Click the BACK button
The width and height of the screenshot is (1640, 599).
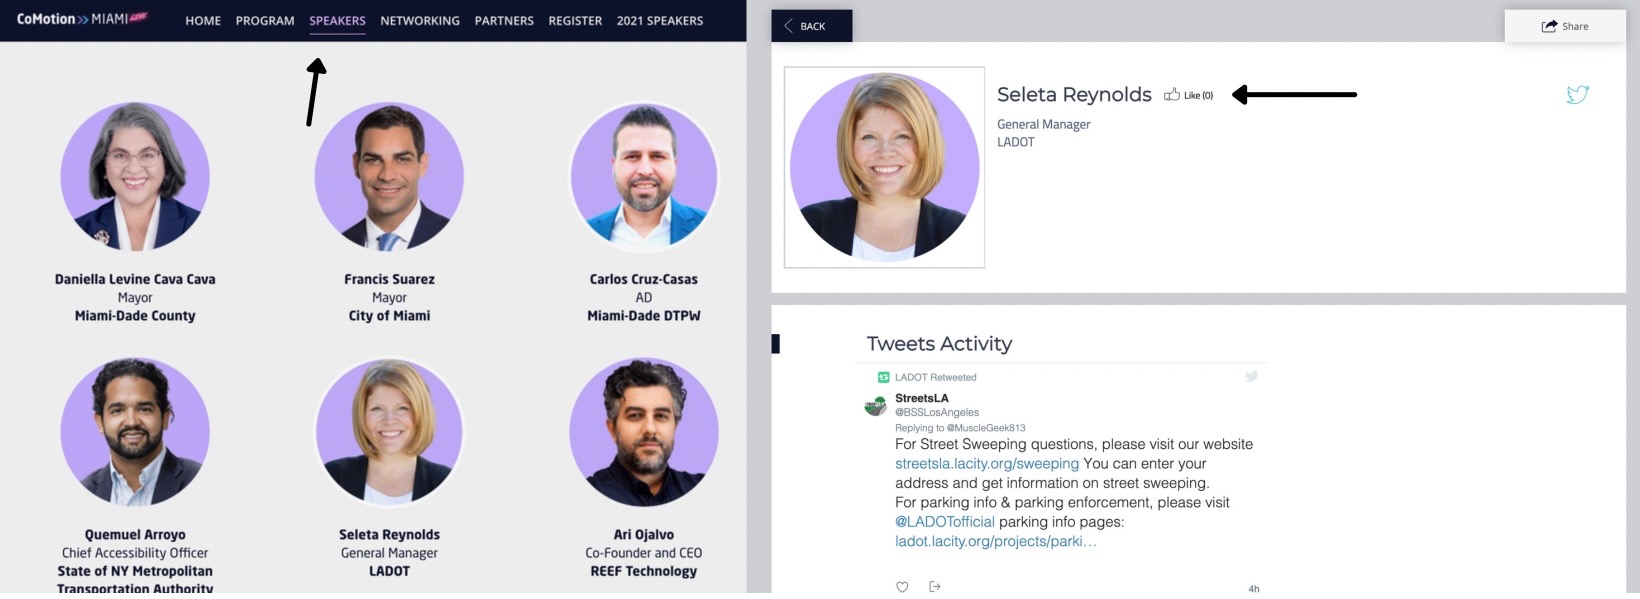(x=812, y=26)
